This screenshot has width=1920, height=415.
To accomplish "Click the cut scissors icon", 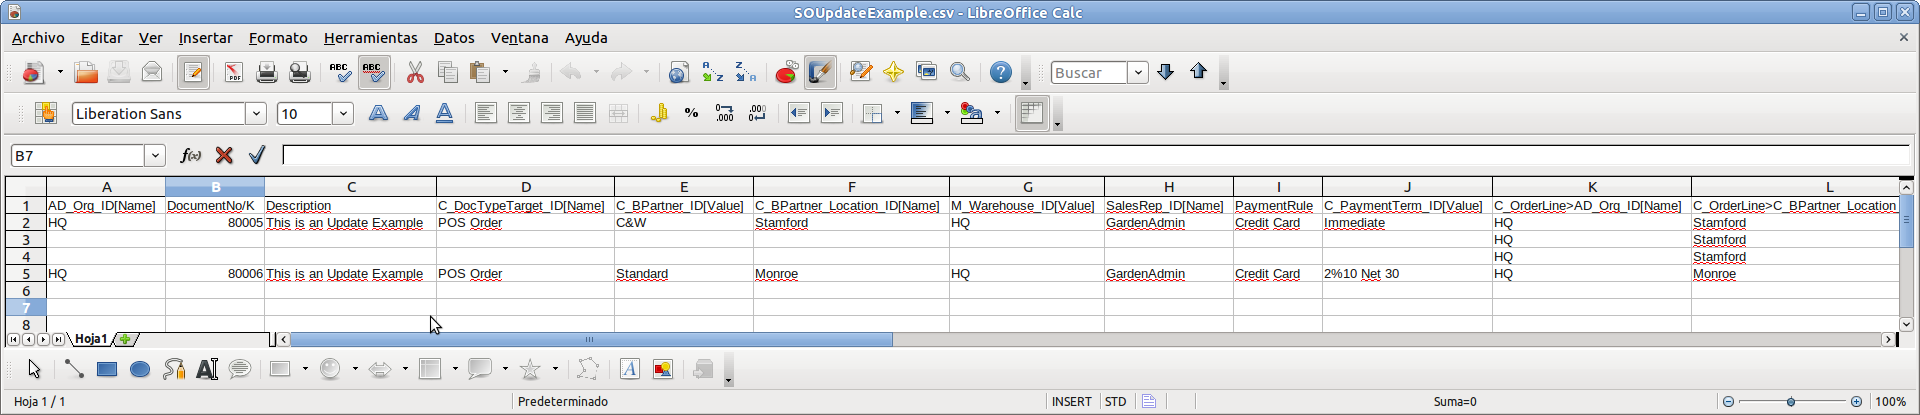I will [x=415, y=73].
